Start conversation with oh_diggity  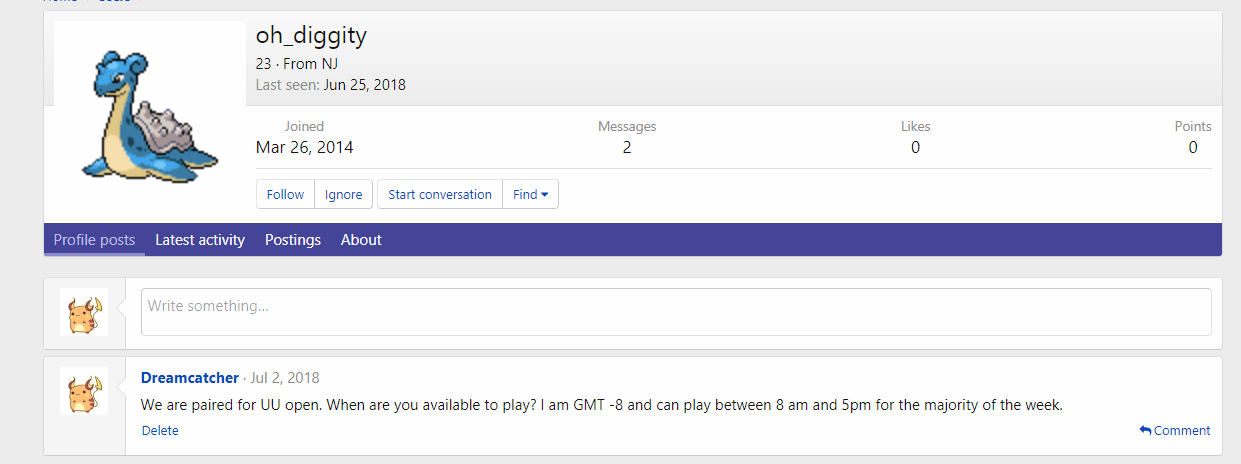coord(440,194)
